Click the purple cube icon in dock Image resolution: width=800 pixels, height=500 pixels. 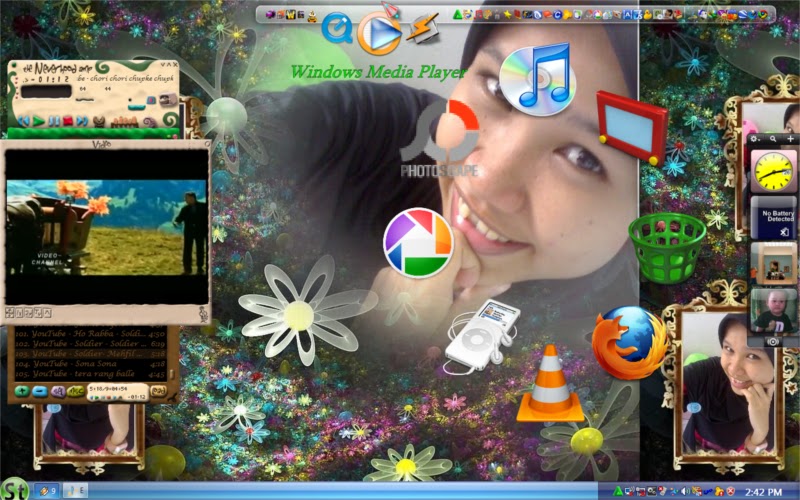pyautogui.click(x=270, y=15)
